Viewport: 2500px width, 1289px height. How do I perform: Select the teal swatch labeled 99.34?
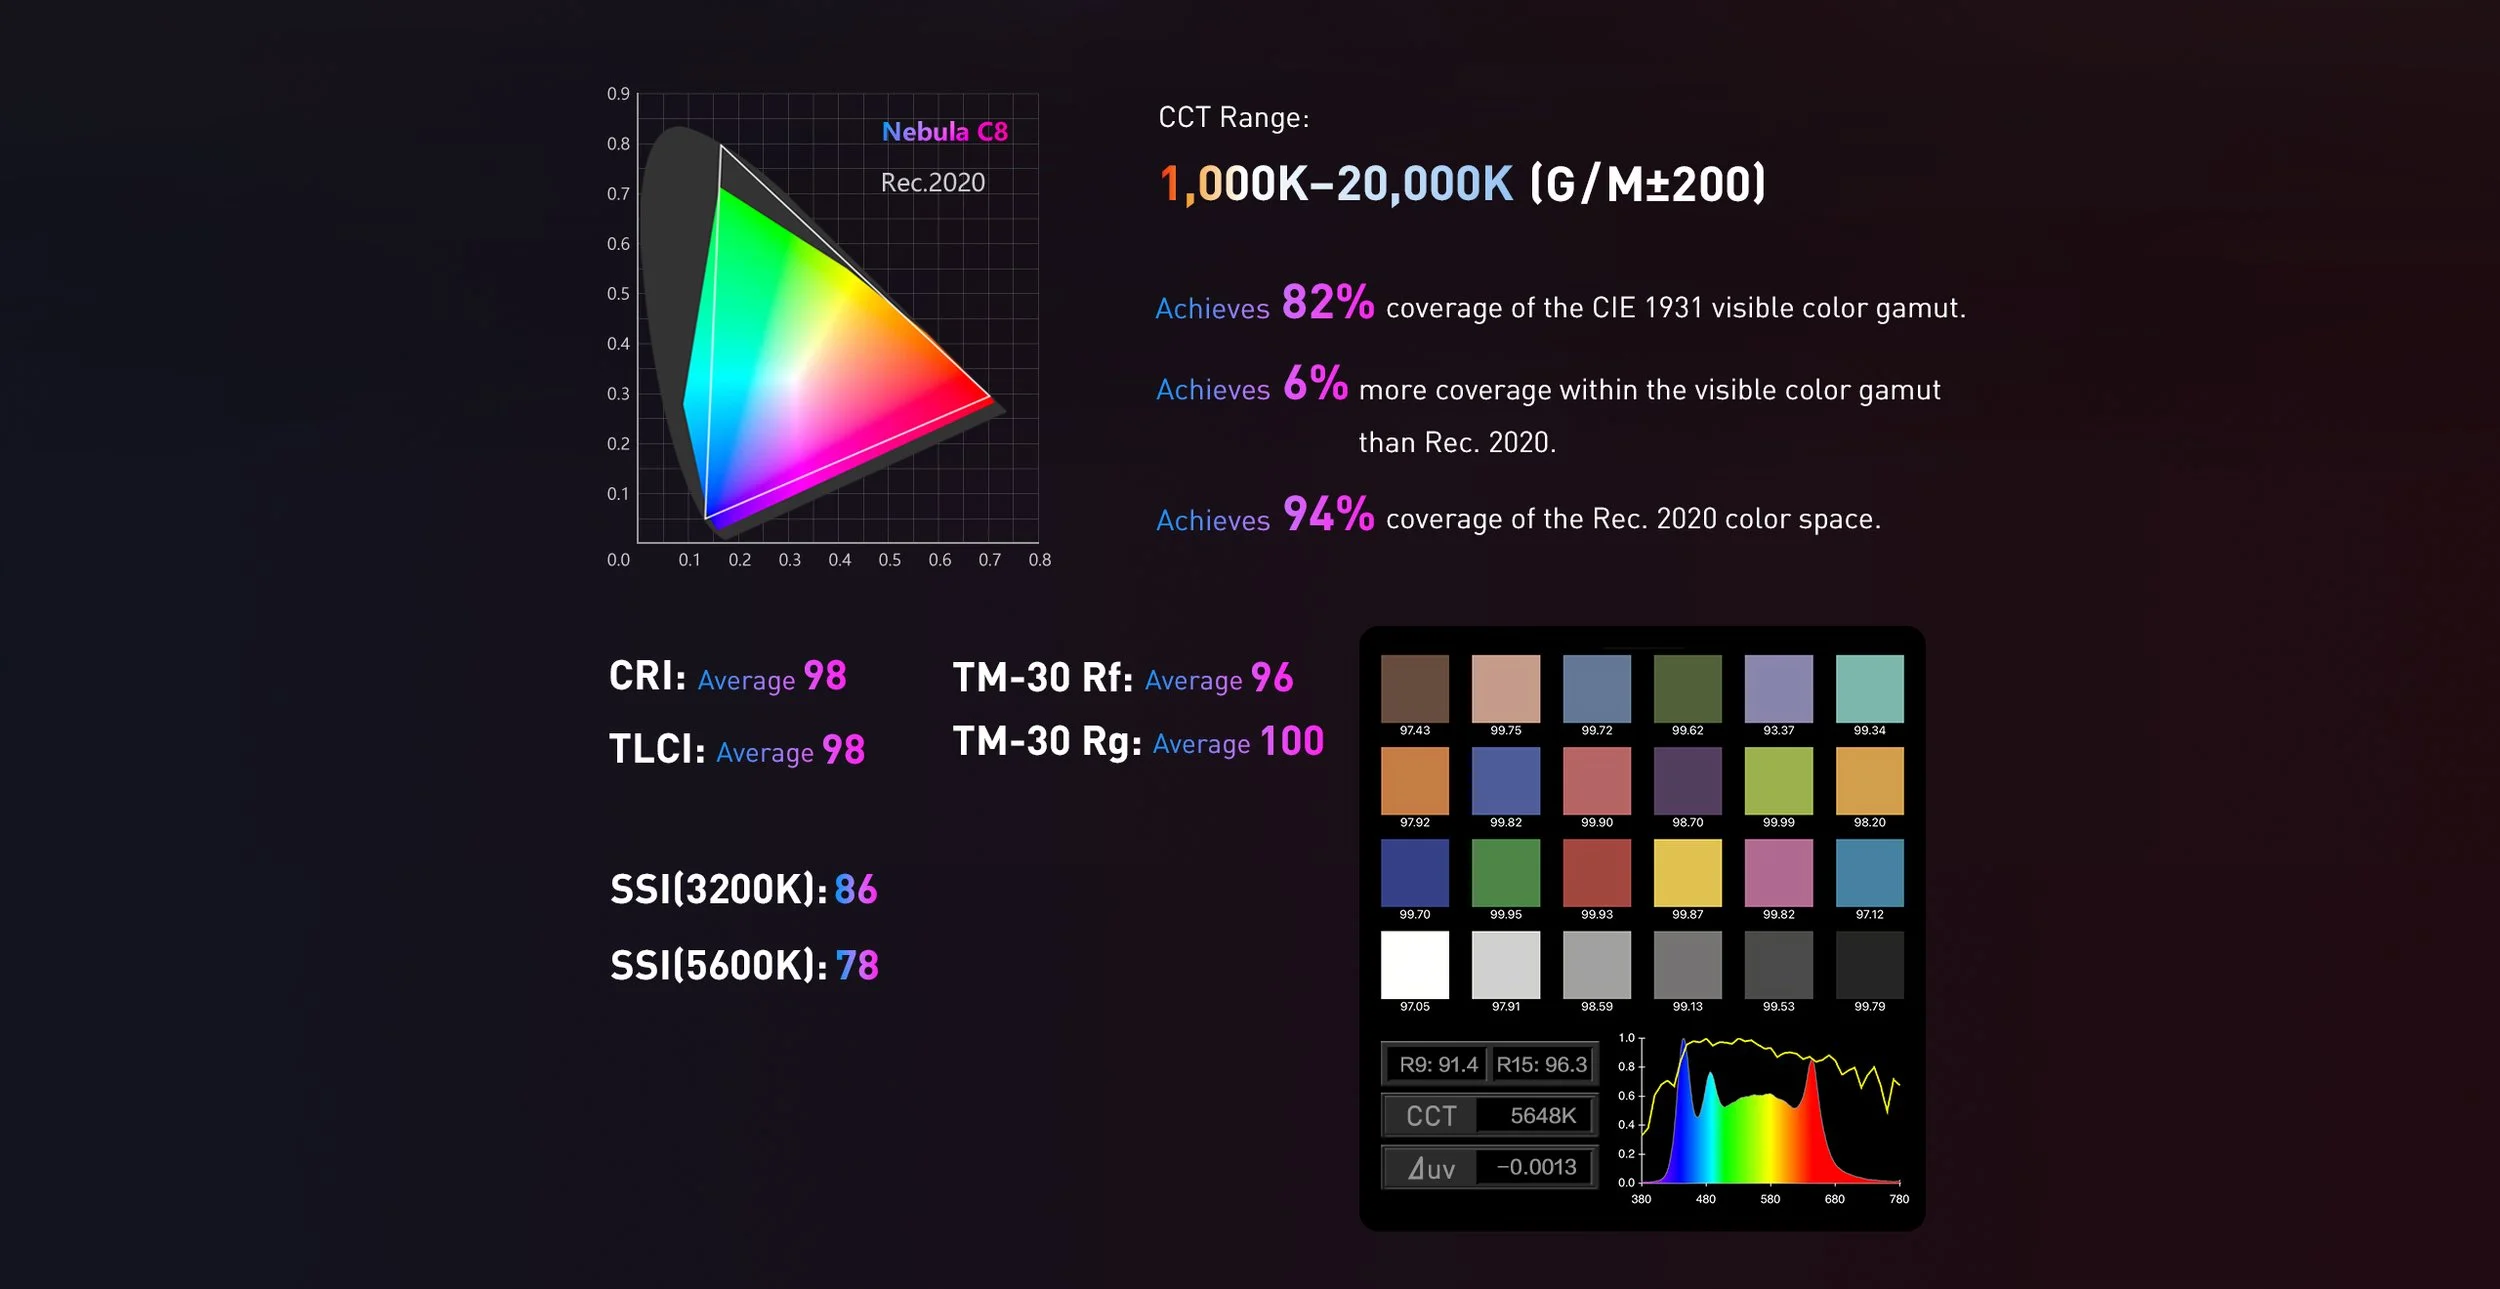[1869, 688]
